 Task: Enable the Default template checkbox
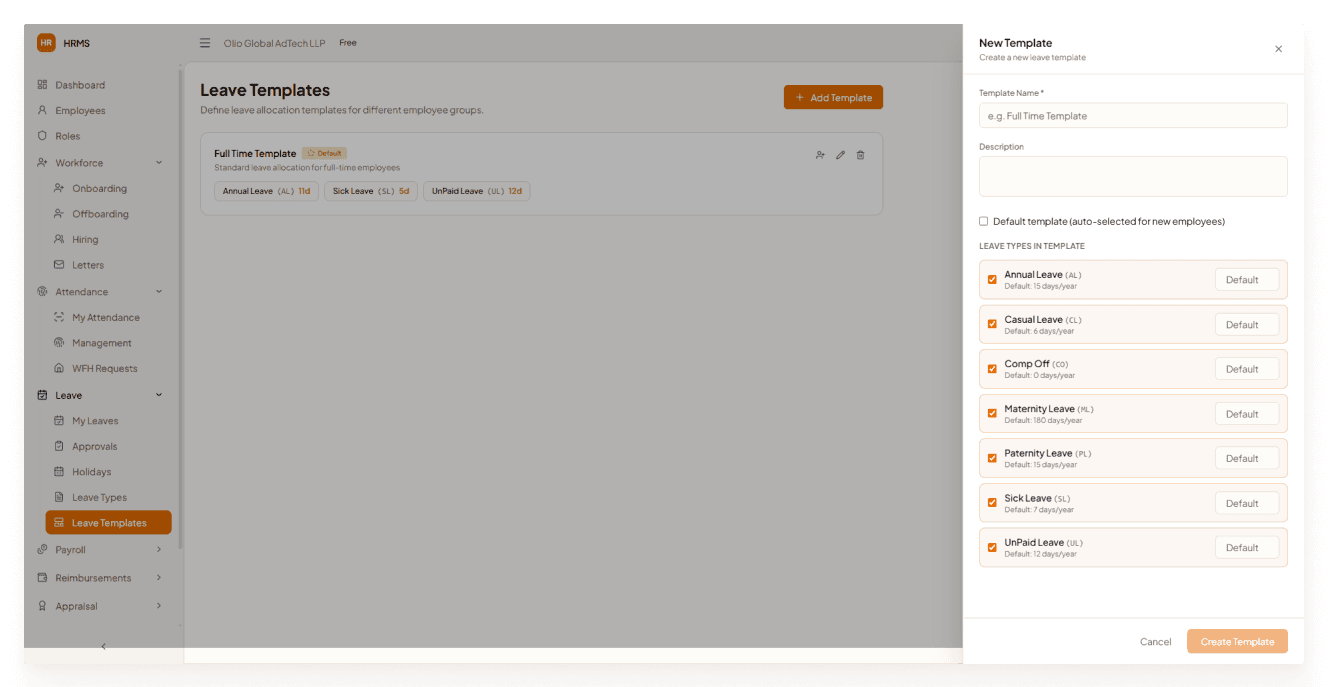click(983, 221)
